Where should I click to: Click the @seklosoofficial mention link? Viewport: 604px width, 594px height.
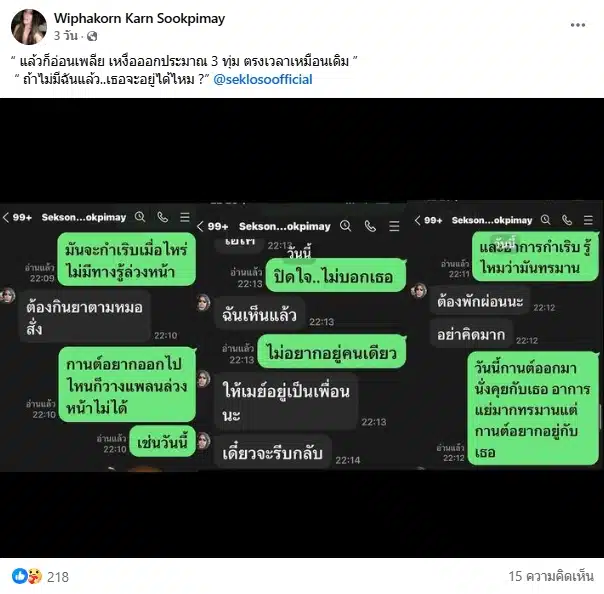263,79
